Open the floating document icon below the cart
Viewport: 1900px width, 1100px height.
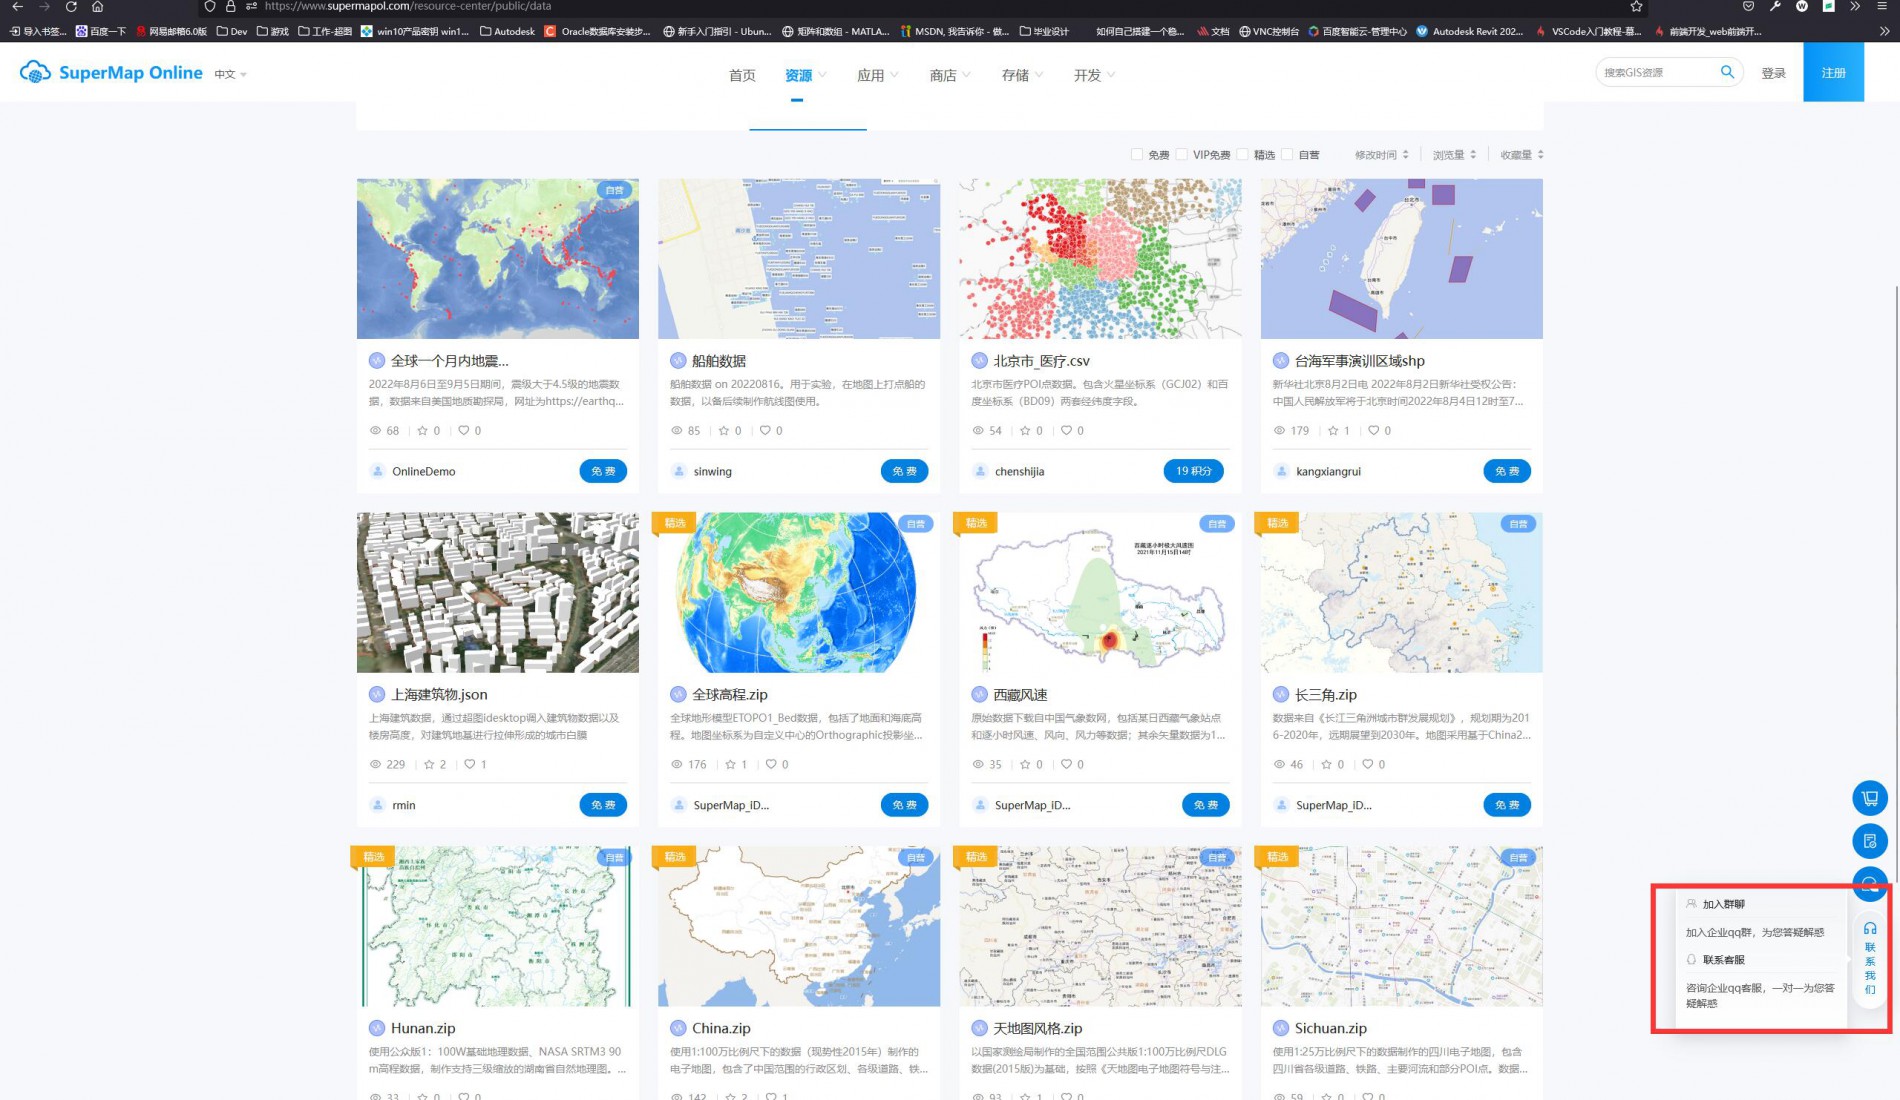point(1869,841)
